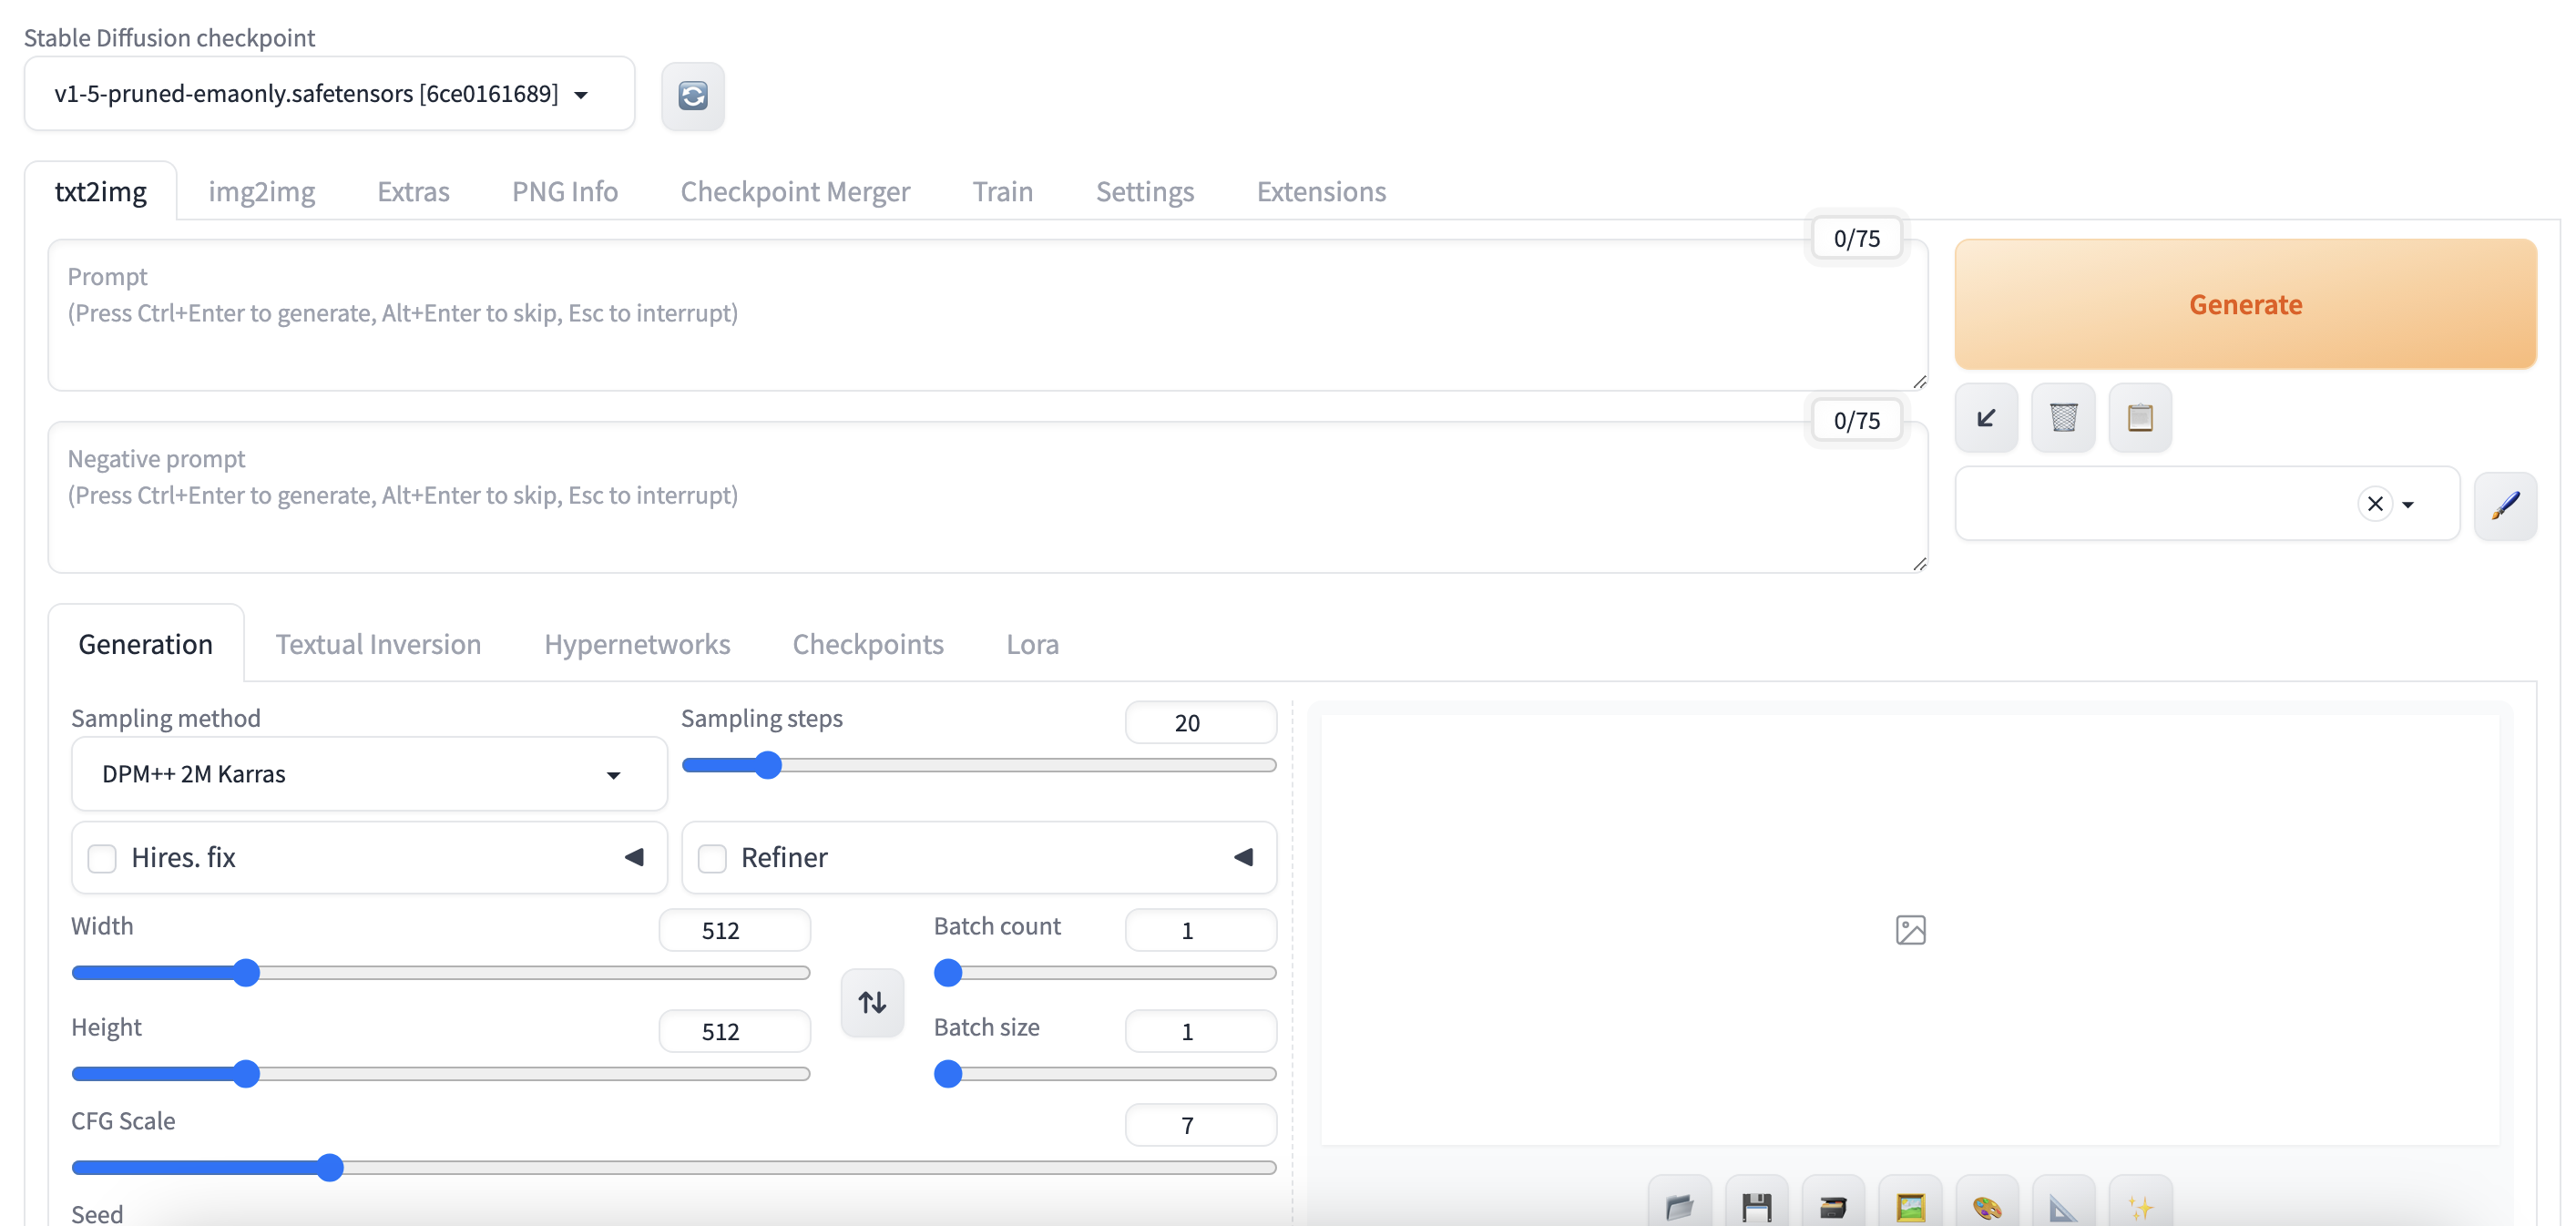The image size is (2576, 1226).
Task: Click the trash clear prompt icon
Action: [2063, 418]
